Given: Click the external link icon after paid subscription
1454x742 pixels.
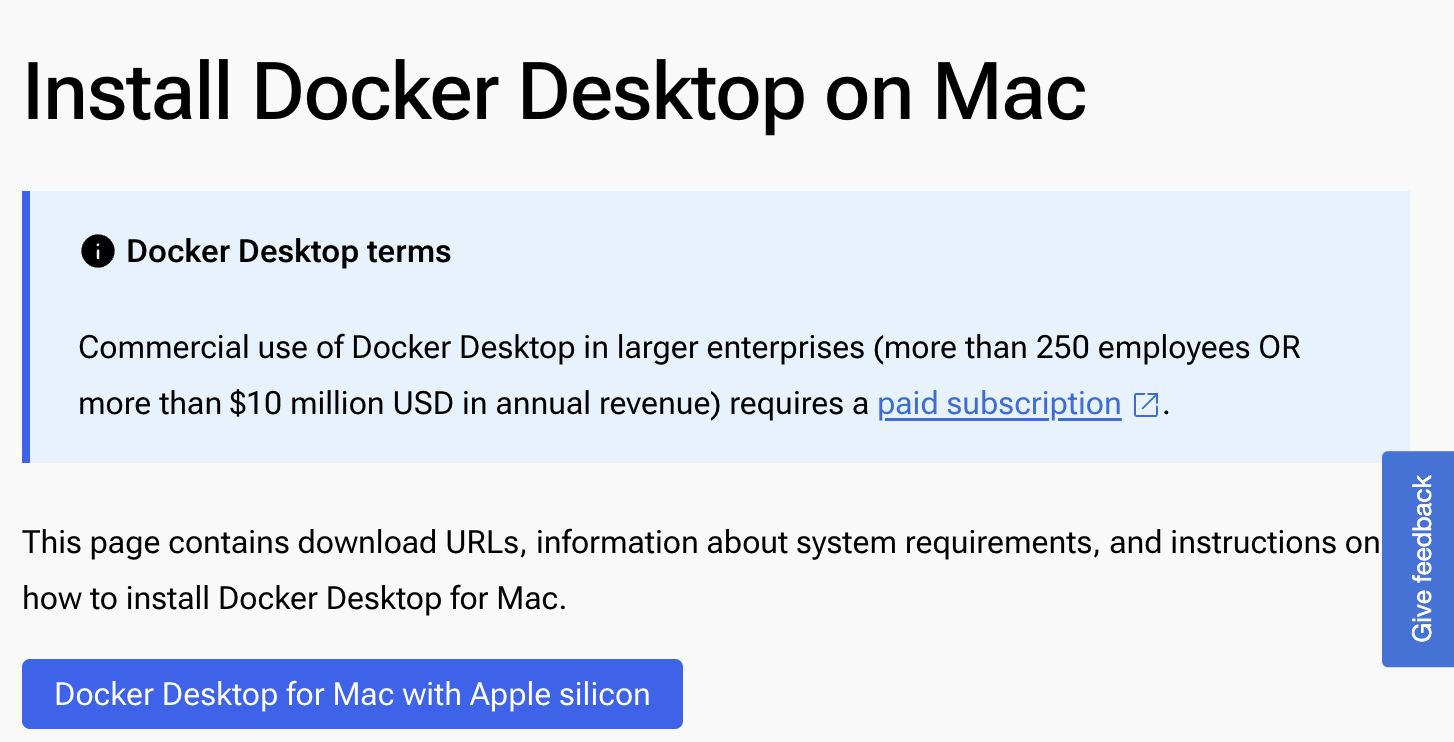Looking at the screenshot, I should (1145, 405).
